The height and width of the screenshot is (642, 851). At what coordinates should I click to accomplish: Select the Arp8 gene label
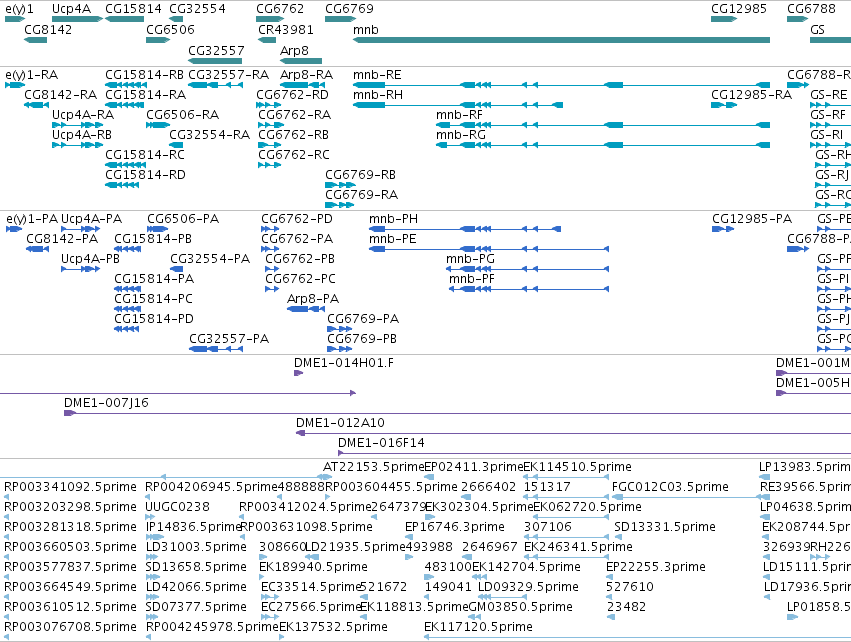(294, 50)
